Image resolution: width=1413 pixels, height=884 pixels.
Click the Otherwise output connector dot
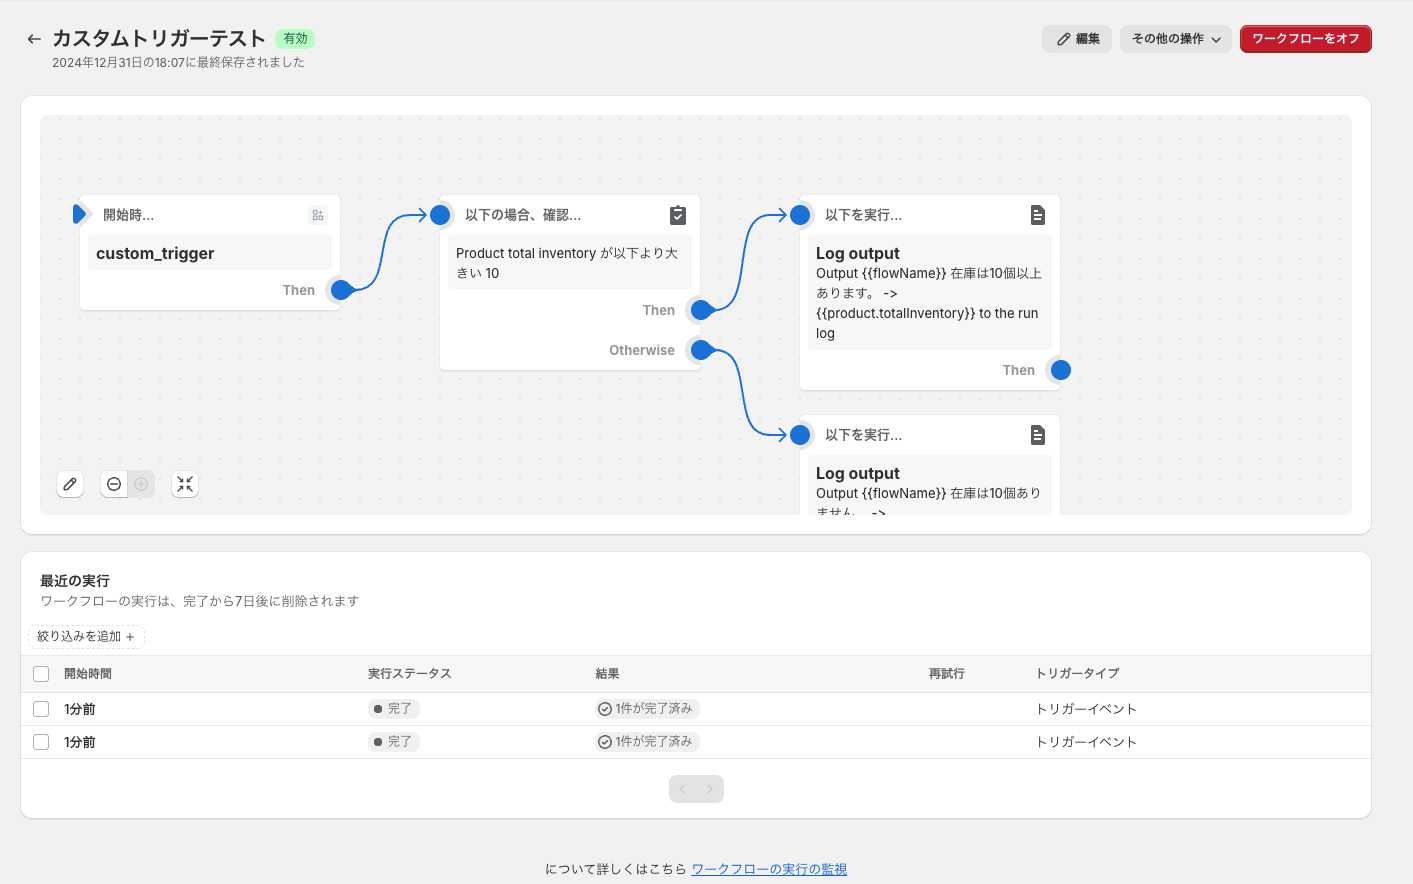pyautogui.click(x=701, y=350)
